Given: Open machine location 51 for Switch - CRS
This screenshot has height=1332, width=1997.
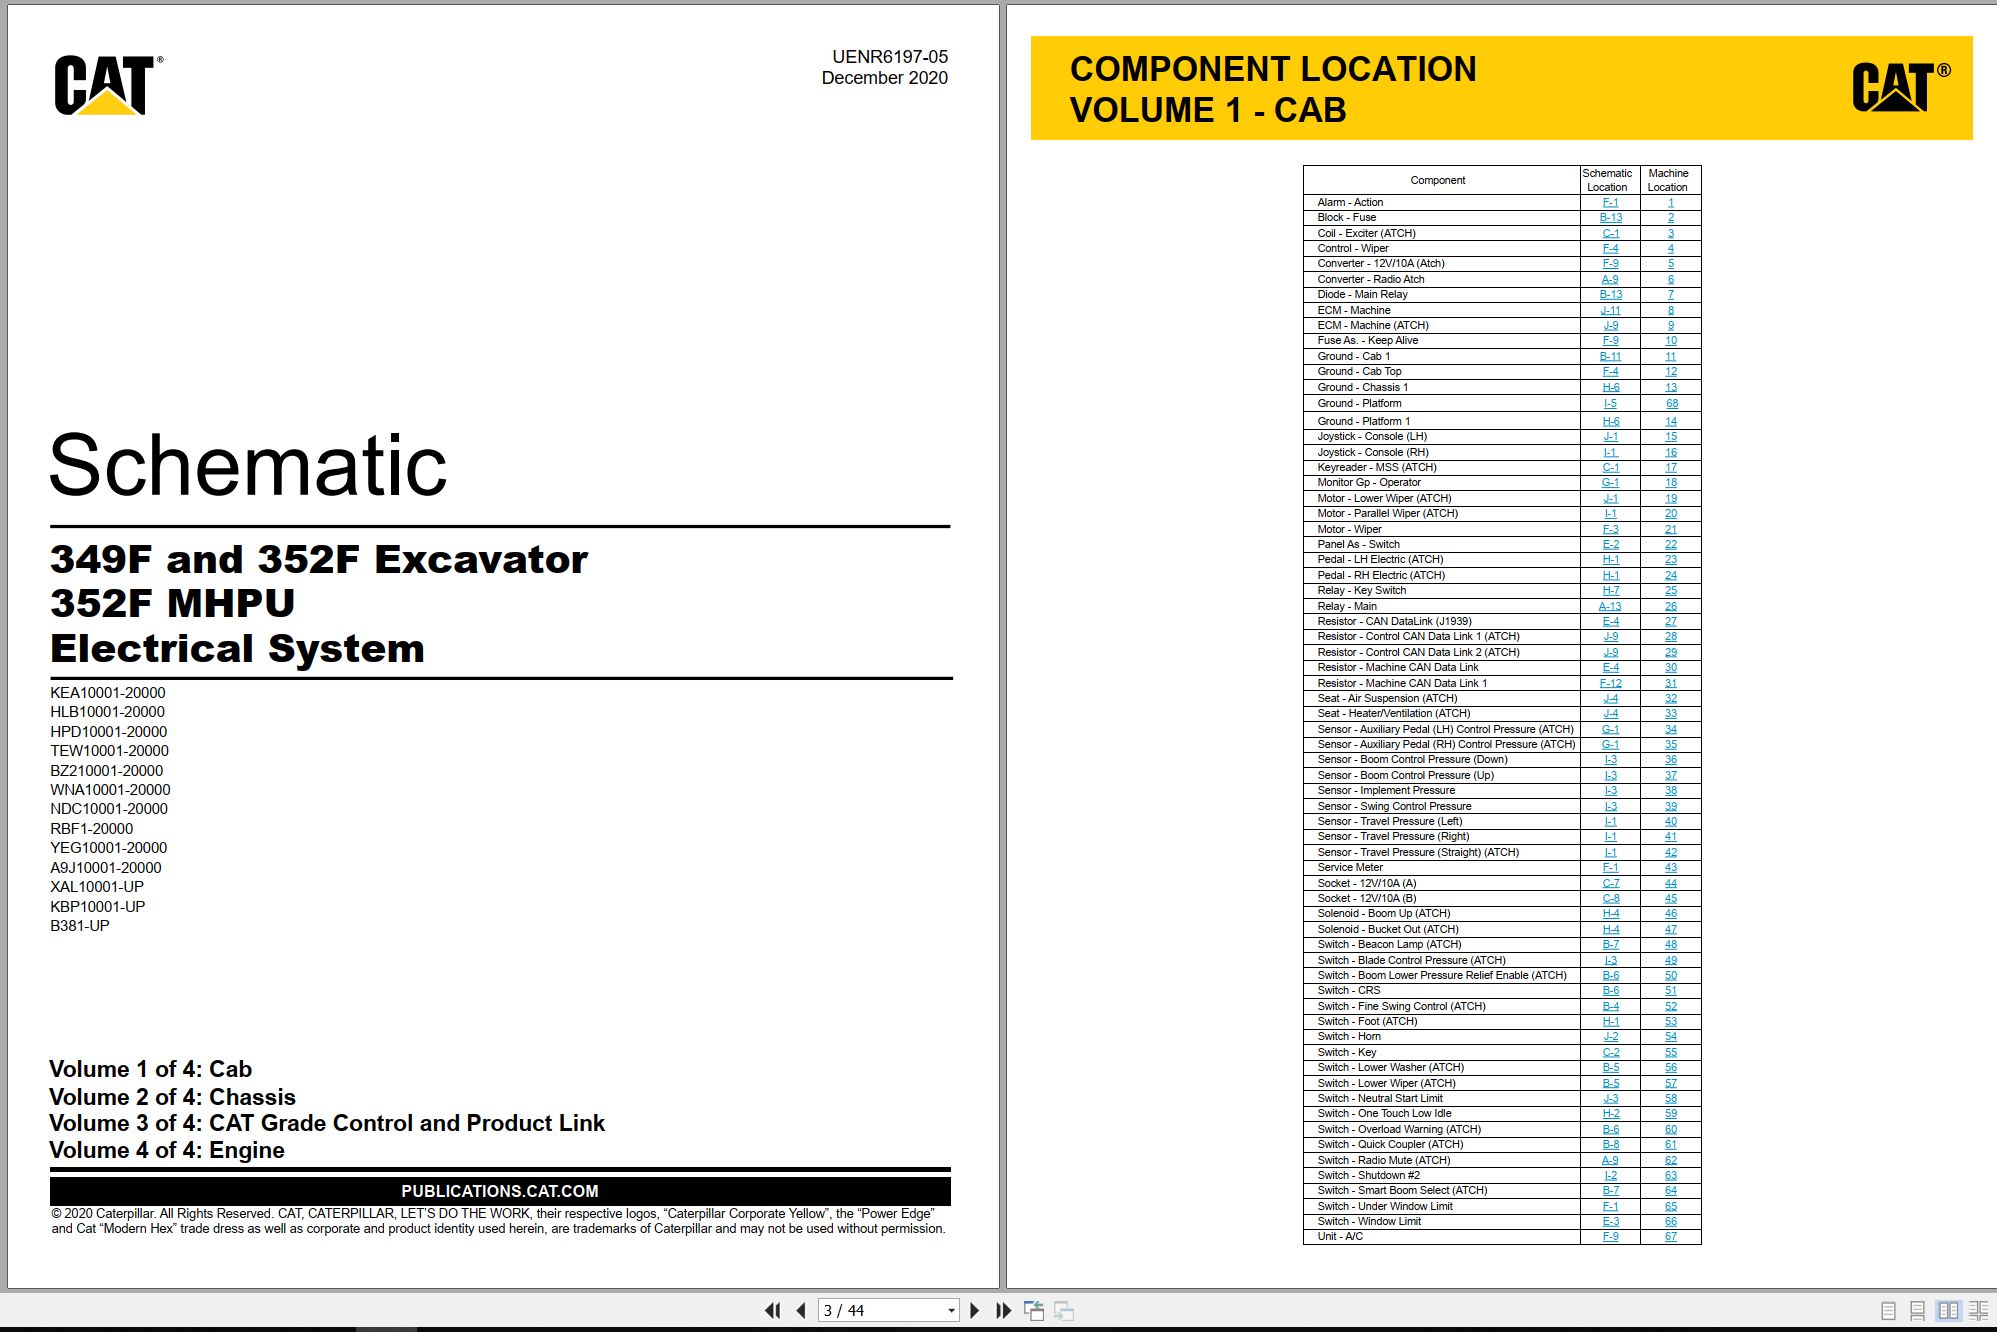Looking at the screenshot, I should pos(1670,991).
